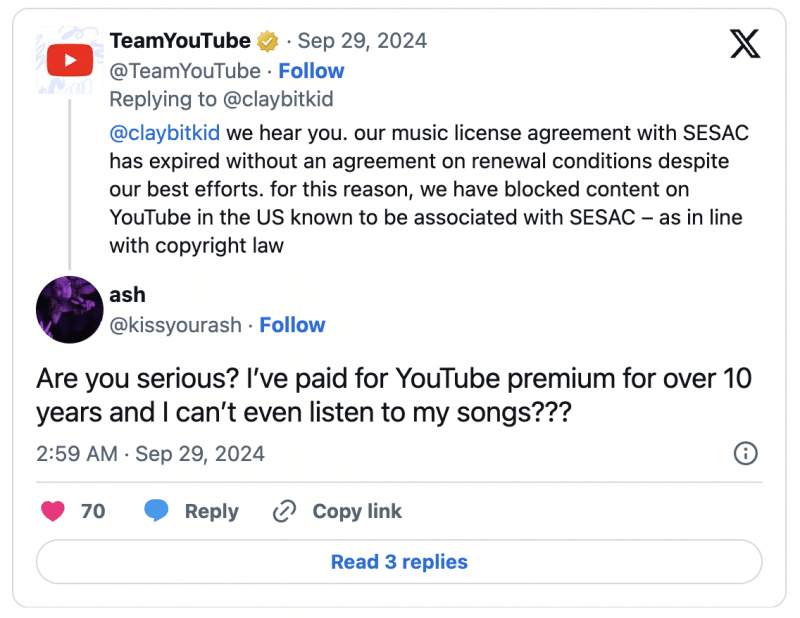Follow the kissyourash account
This screenshot has width=800, height=618.
[292, 325]
